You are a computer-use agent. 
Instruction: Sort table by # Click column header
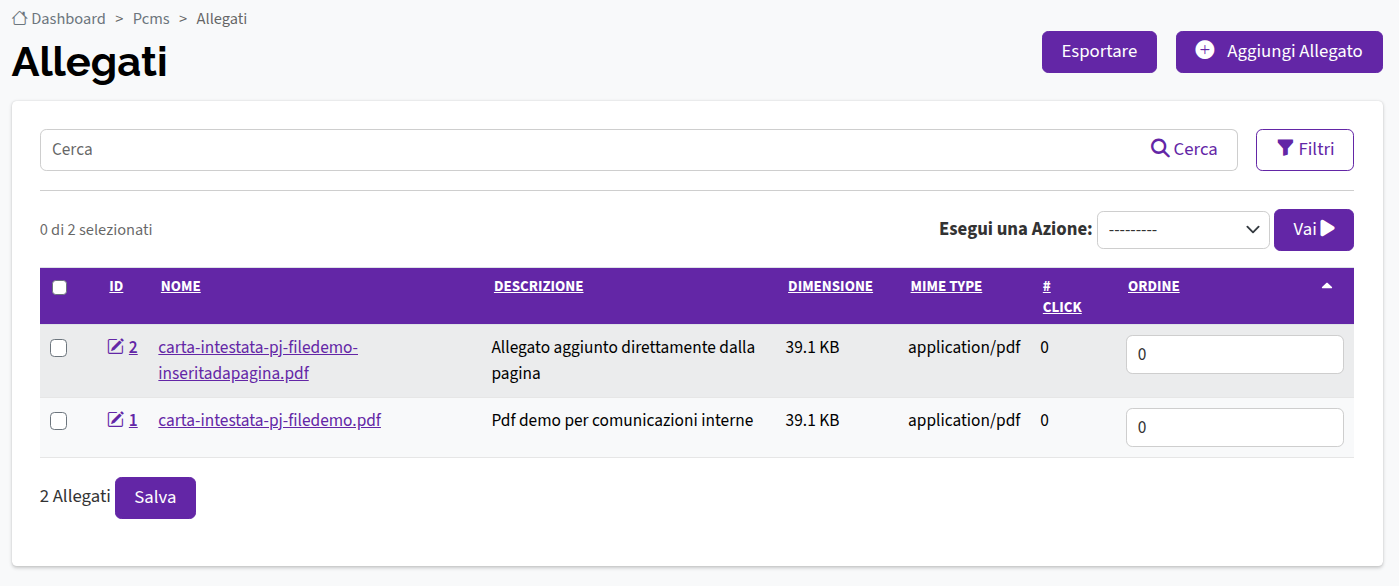tap(1062, 296)
